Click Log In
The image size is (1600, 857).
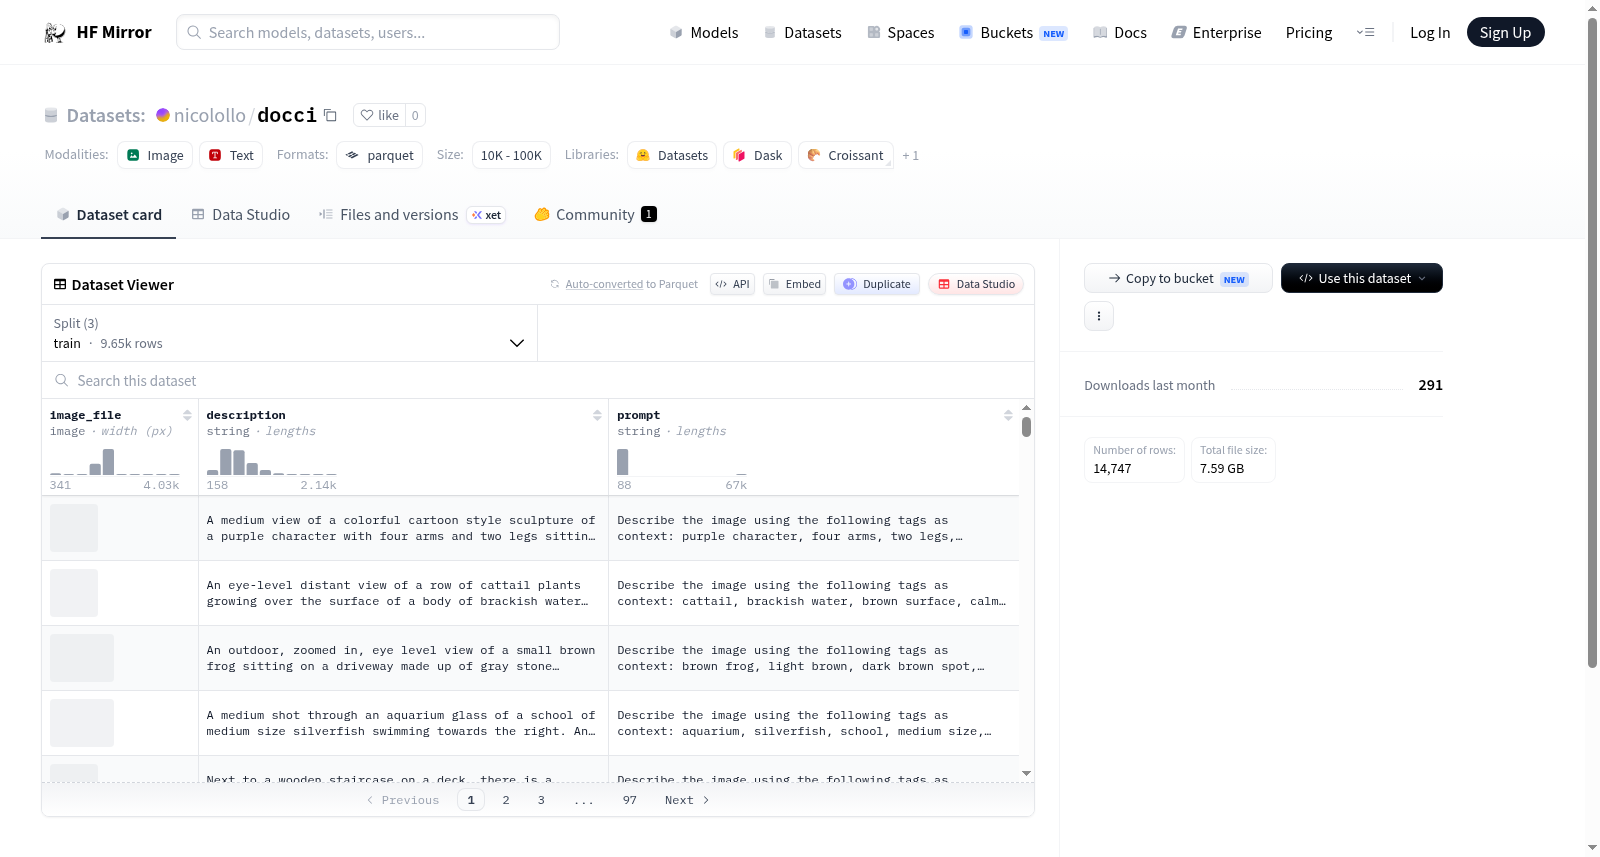pyautogui.click(x=1430, y=32)
